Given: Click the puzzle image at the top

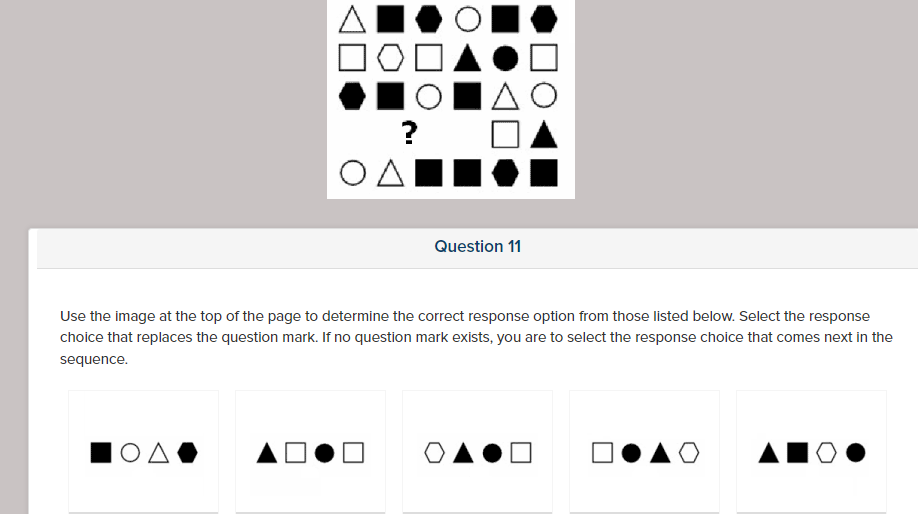Looking at the screenshot, I should click(451, 99).
